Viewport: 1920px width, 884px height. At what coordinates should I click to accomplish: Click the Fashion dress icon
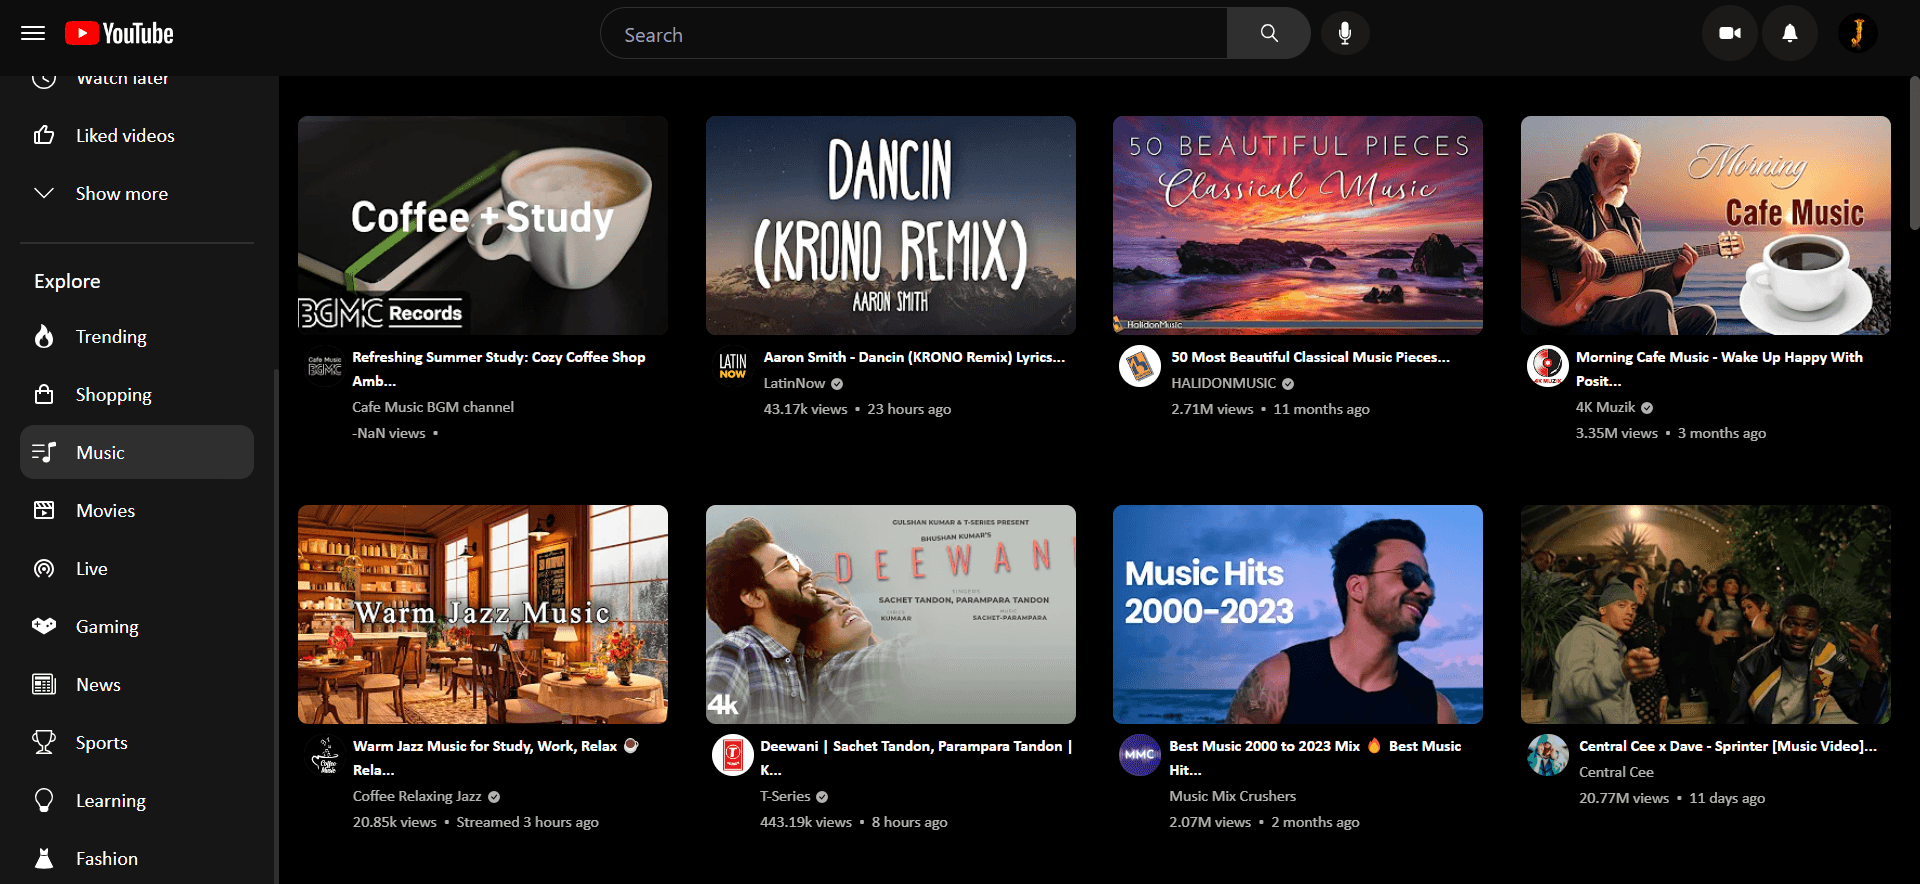pos(44,858)
